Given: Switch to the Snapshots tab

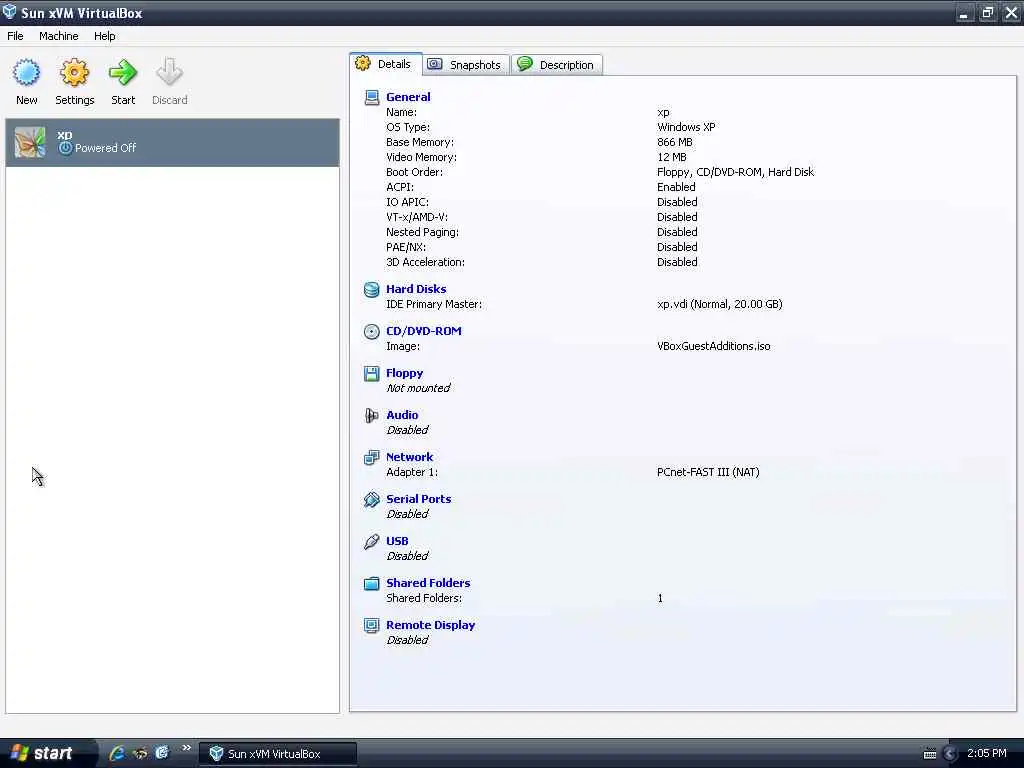Looking at the screenshot, I should 466,65.
